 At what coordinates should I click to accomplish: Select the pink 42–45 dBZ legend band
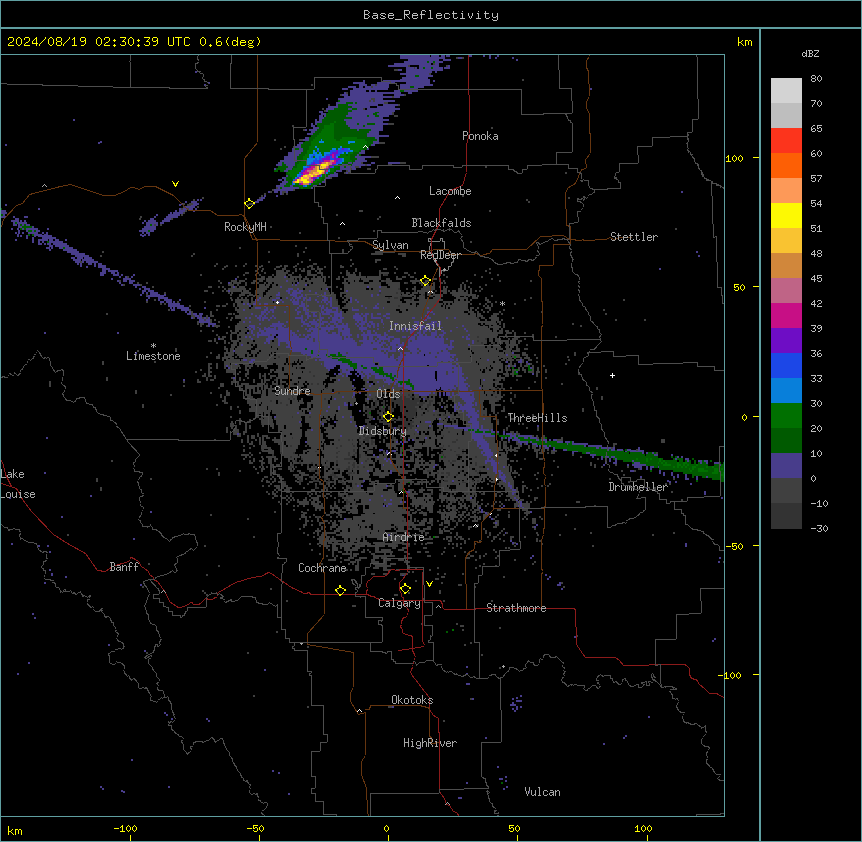click(x=786, y=291)
